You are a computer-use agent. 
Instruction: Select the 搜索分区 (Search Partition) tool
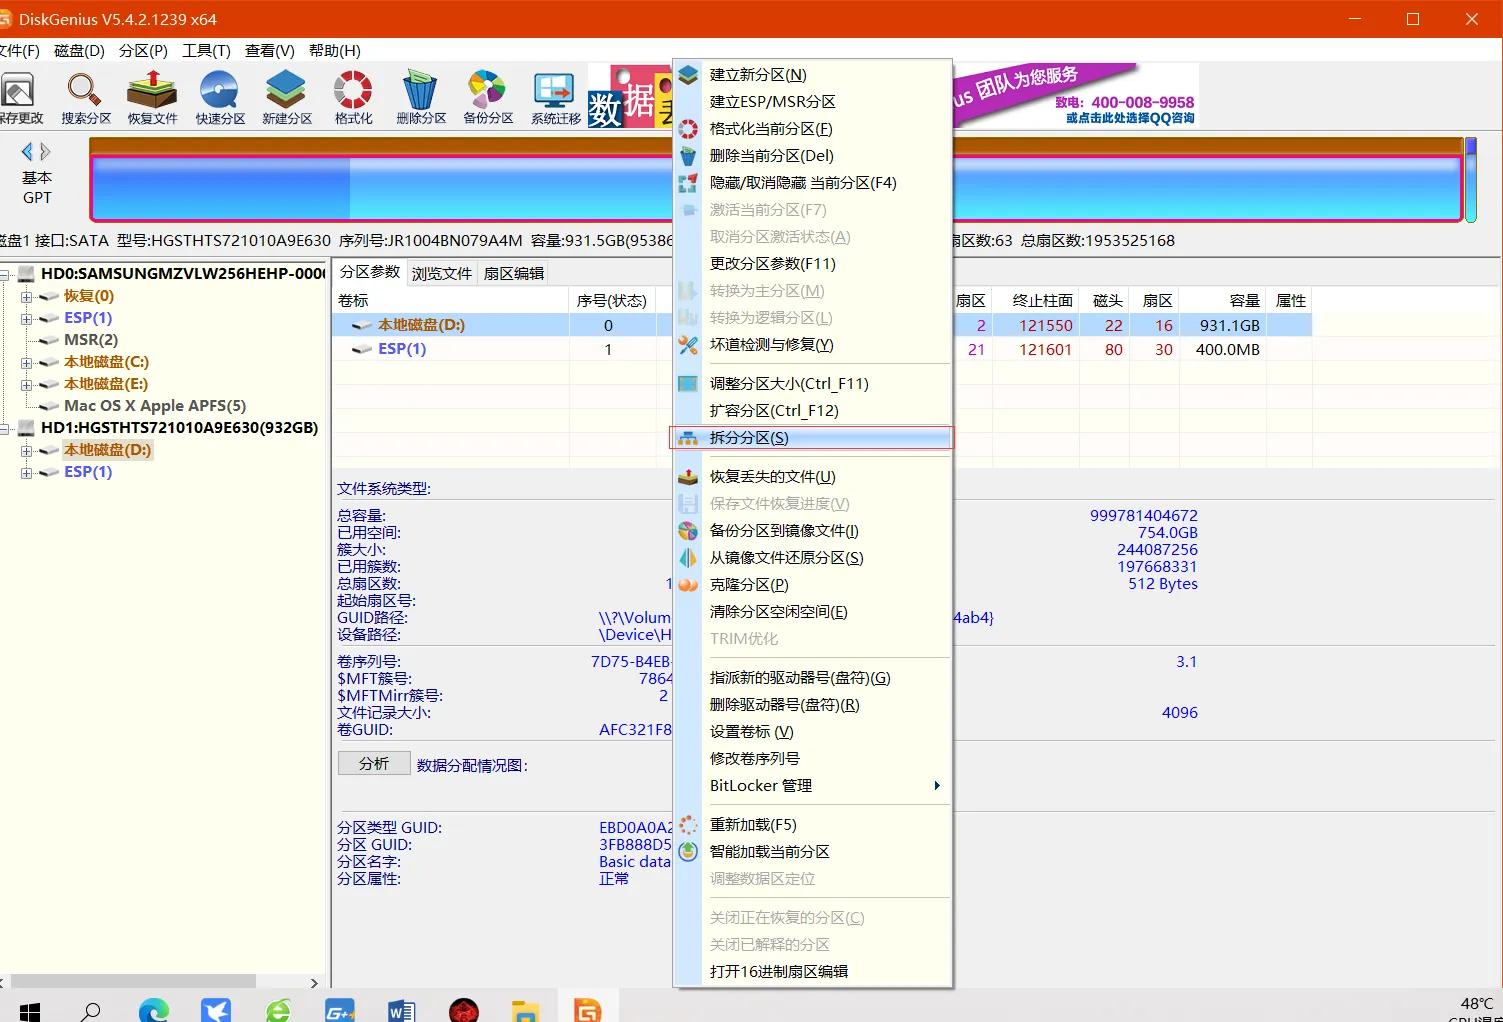[85, 95]
